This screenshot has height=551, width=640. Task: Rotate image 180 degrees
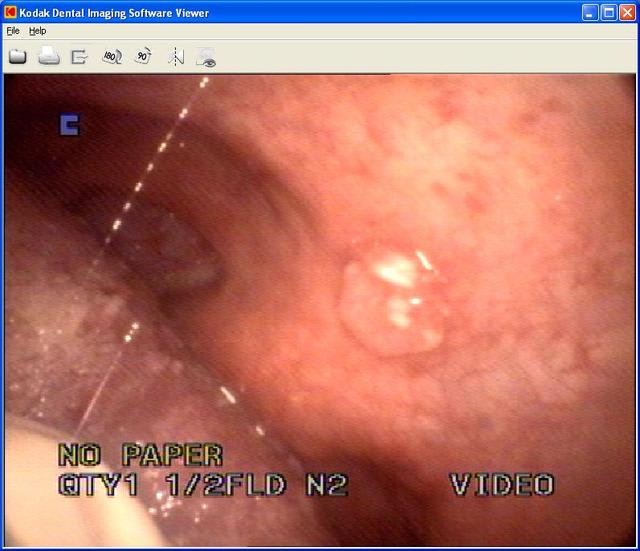click(x=112, y=57)
